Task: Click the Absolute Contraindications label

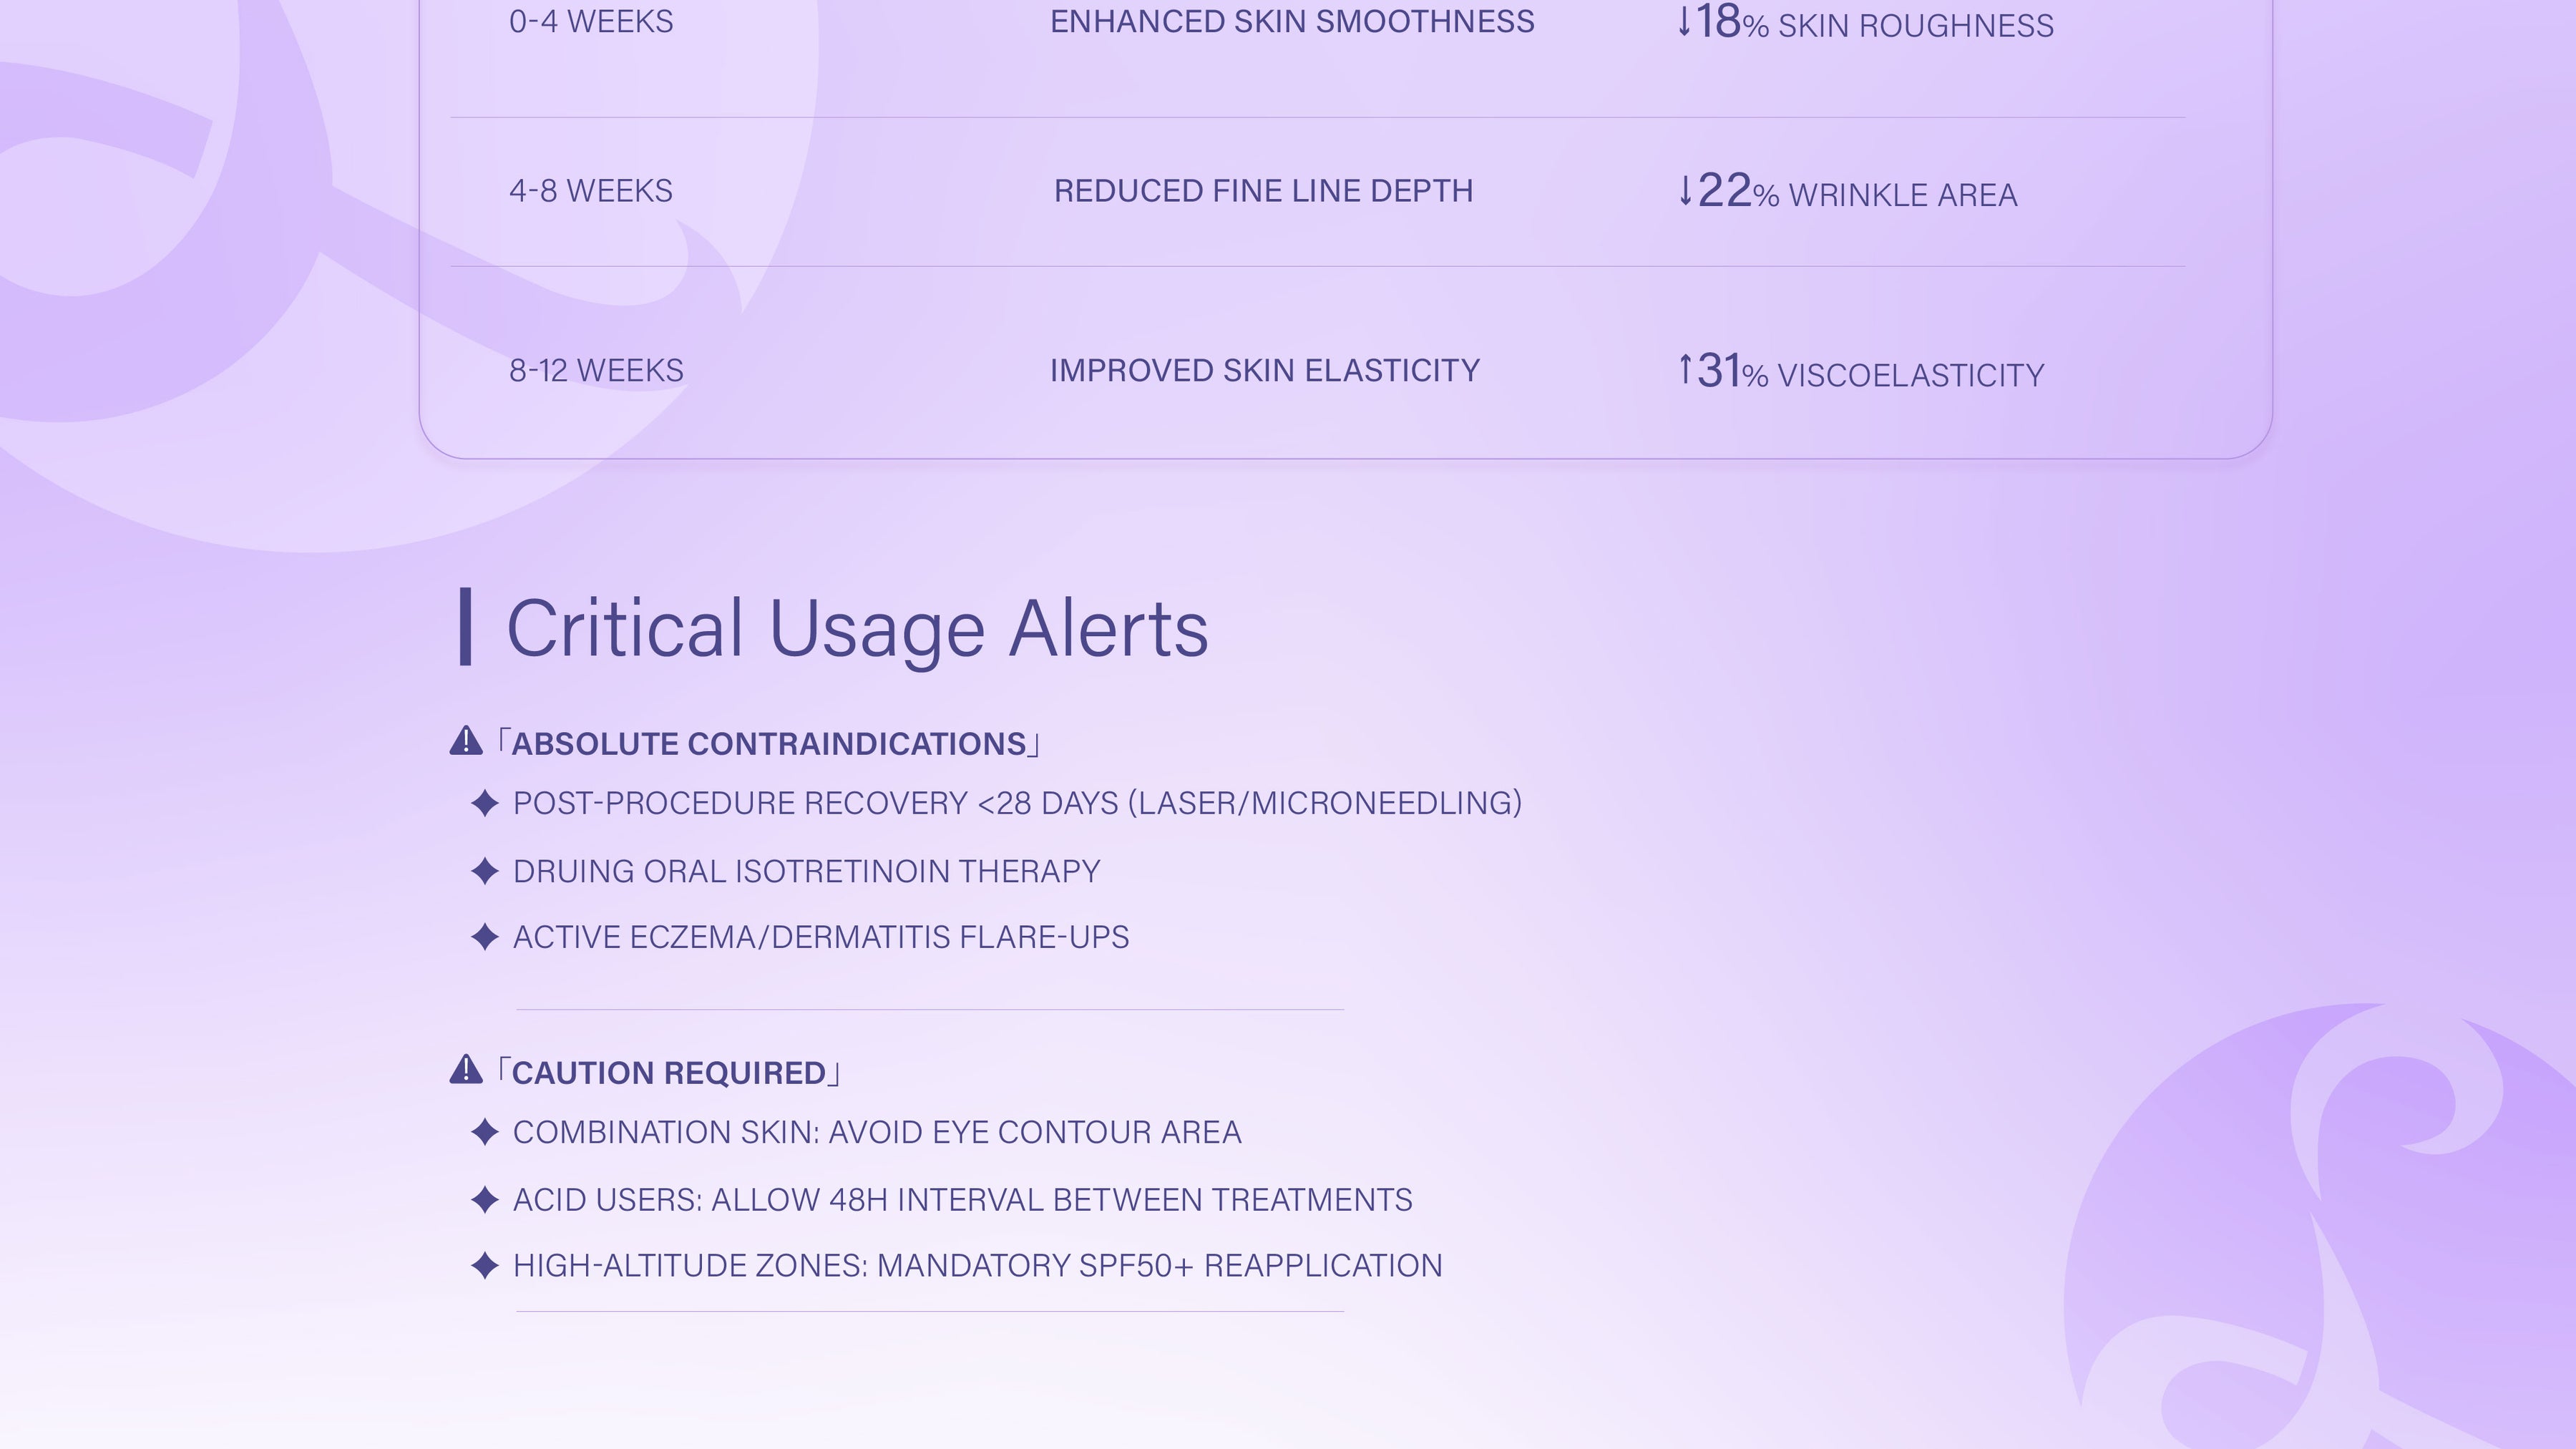Action: (768, 744)
